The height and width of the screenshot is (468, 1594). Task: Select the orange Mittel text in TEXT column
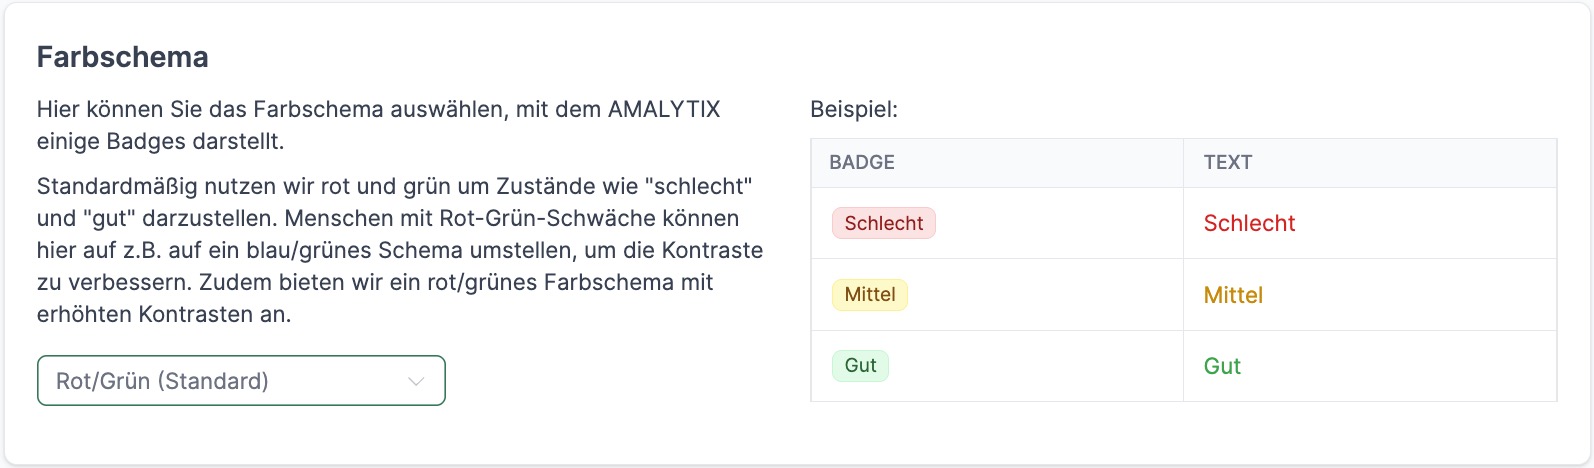pyautogui.click(x=1233, y=295)
